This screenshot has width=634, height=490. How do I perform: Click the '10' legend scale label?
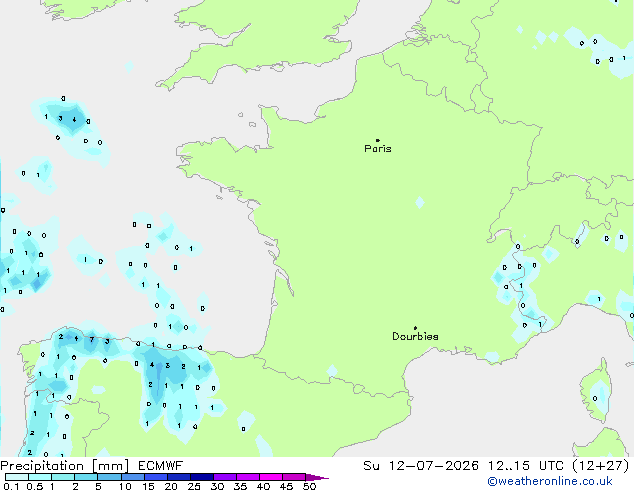tap(125, 486)
